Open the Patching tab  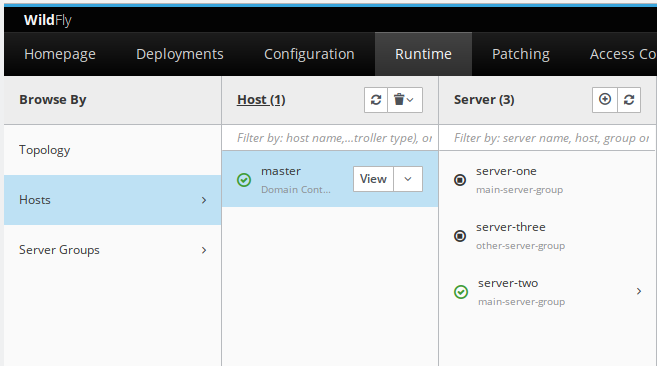(521, 54)
